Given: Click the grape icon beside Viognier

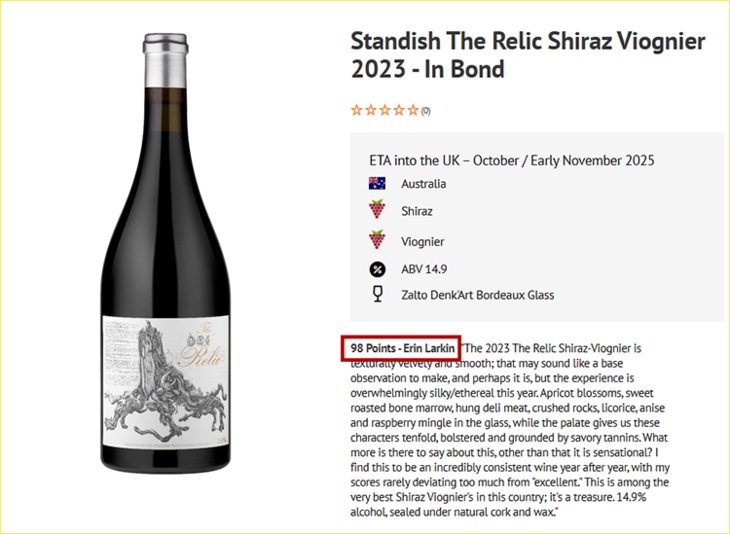Looking at the screenshot, I should (377, 241).
